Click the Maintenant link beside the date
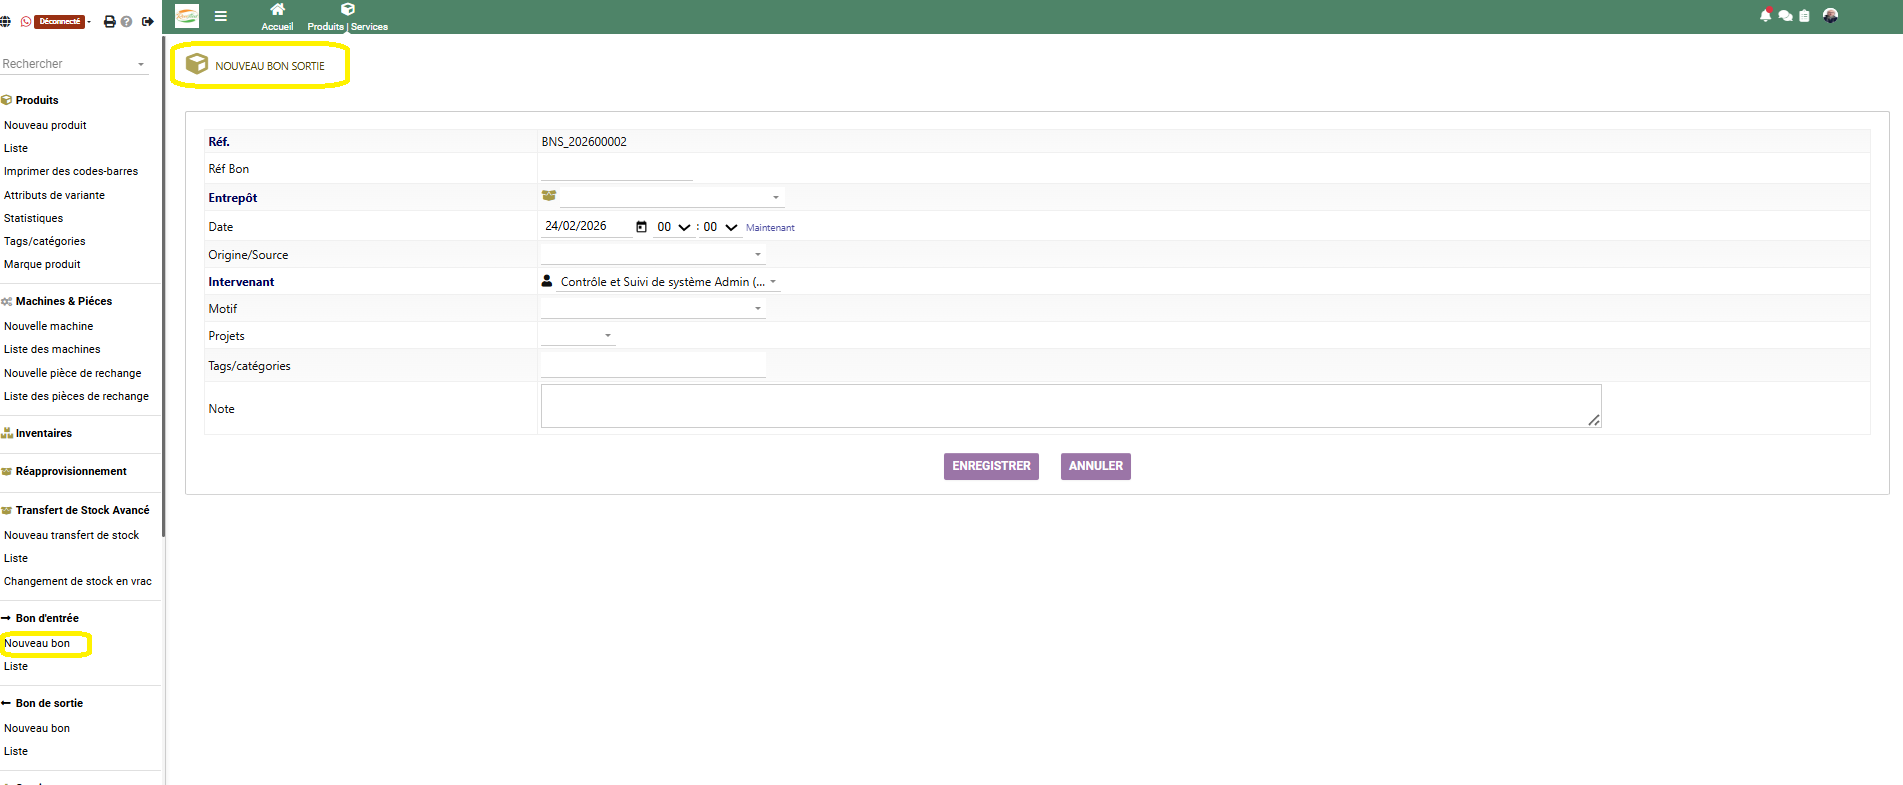This screenshot has width=1903, height=785. pos(770,228)
